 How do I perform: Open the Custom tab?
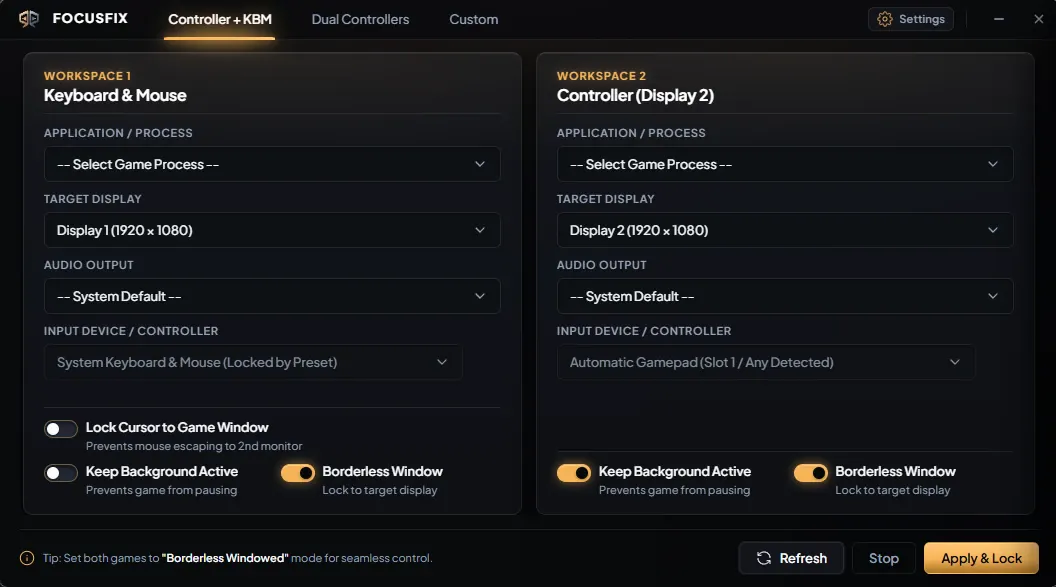pos(473,20)
